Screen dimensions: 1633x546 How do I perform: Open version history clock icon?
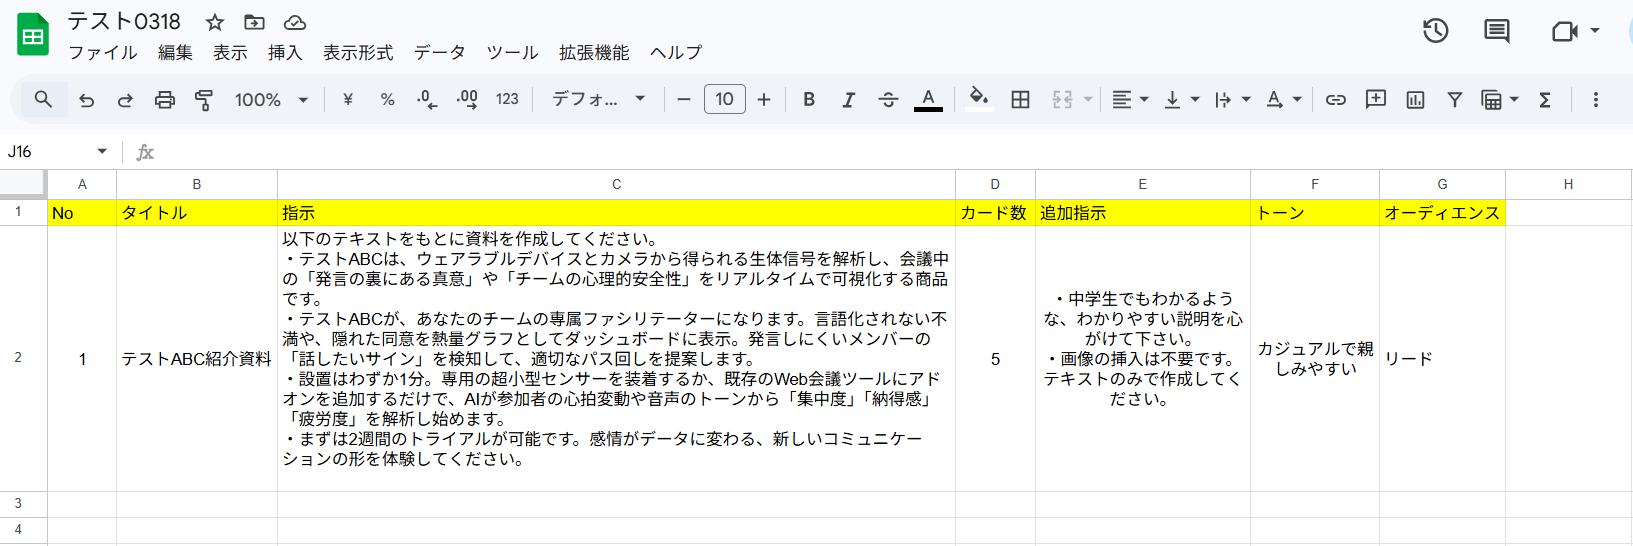click(1435, 31)
